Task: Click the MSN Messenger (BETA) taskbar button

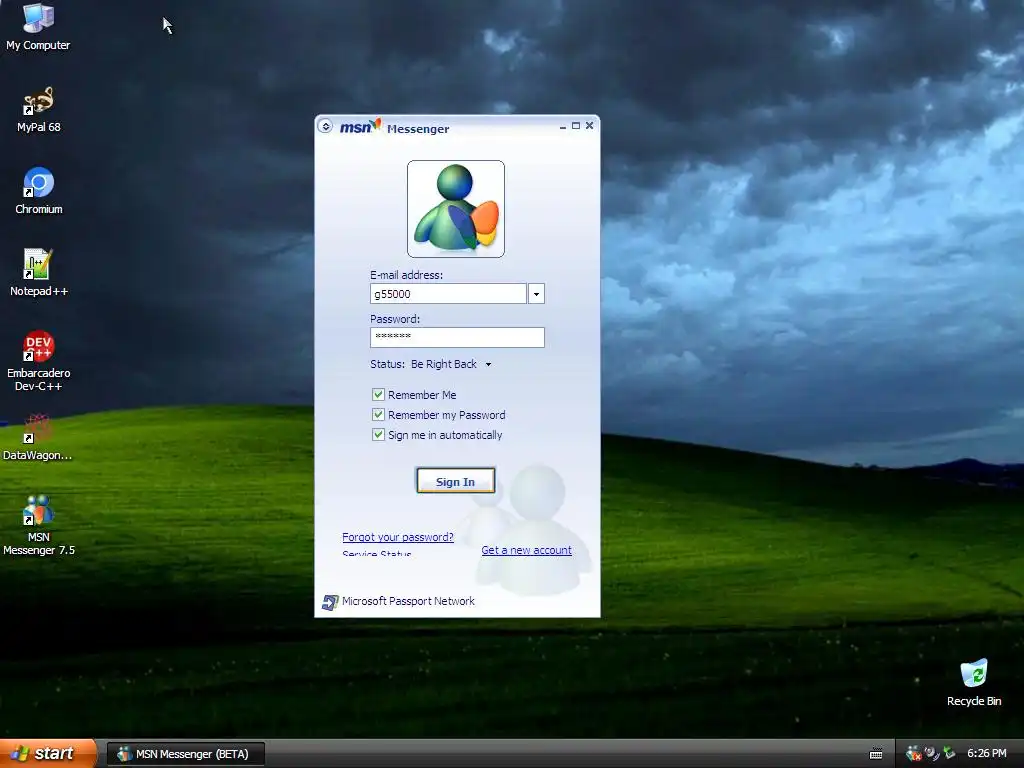Action: [x=186, y=754]
